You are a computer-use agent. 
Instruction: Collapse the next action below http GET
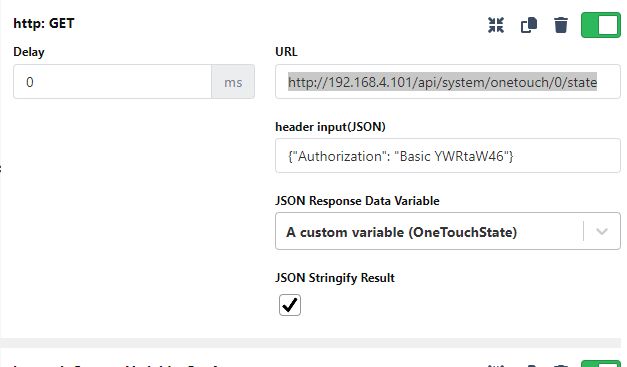496,365
